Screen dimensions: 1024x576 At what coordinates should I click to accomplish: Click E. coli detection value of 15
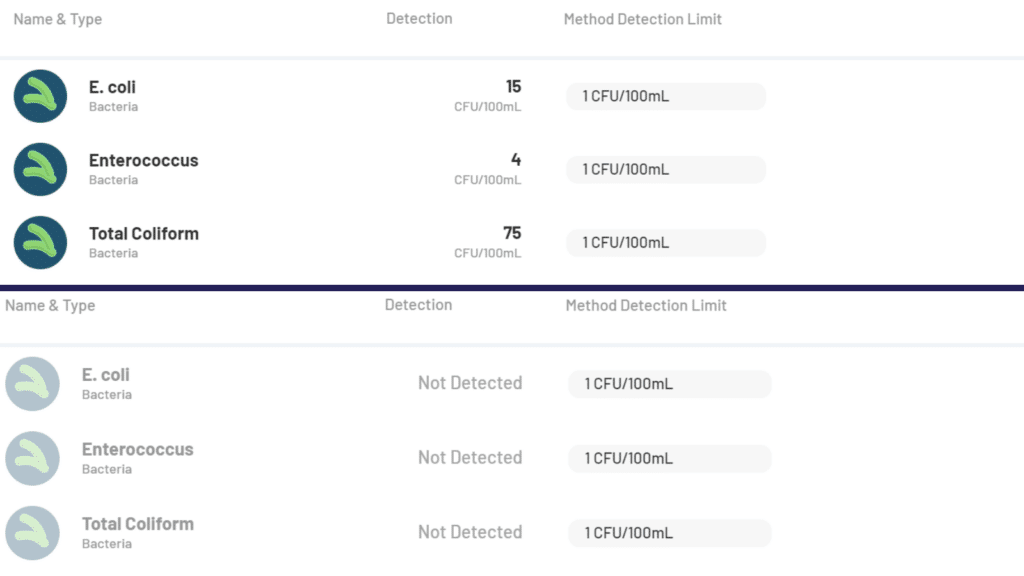click(513, 87)
